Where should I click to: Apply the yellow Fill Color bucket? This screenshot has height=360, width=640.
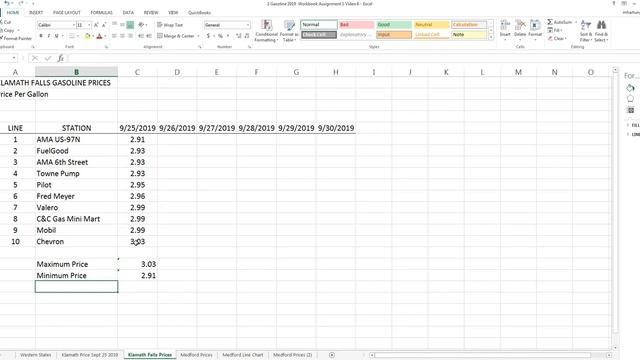point(87,36)
